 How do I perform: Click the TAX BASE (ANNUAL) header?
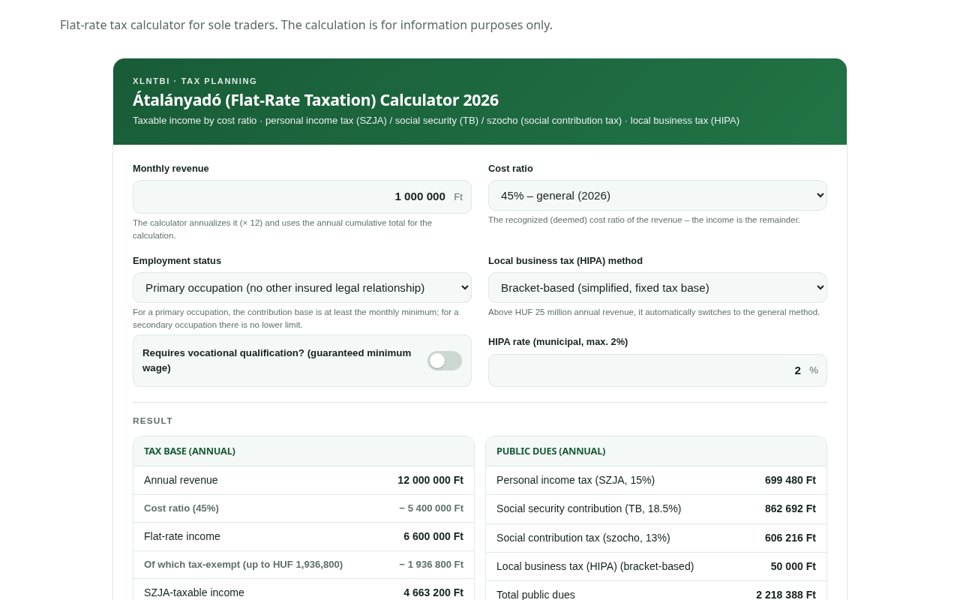click(190, 451)
